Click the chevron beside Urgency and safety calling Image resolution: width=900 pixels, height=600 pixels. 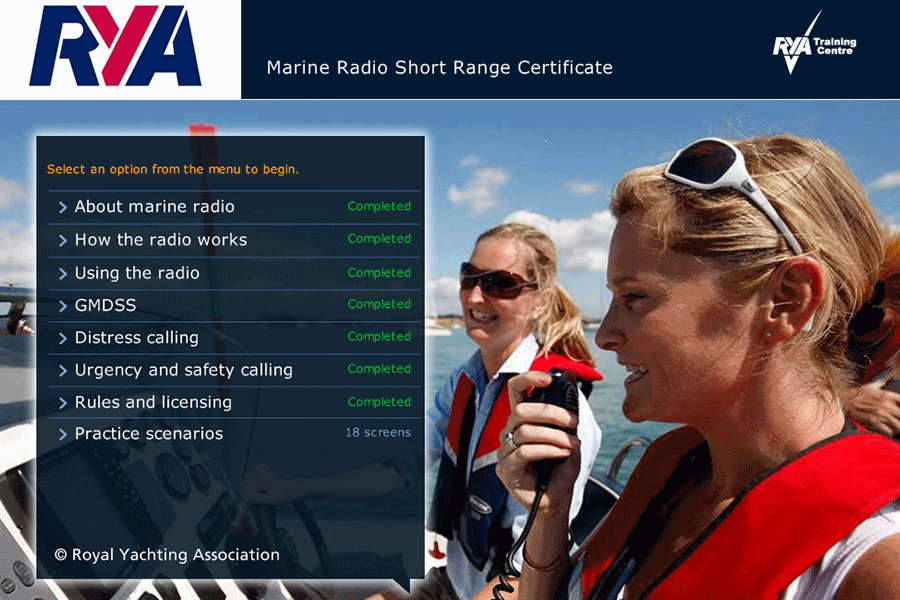[63, 371]
